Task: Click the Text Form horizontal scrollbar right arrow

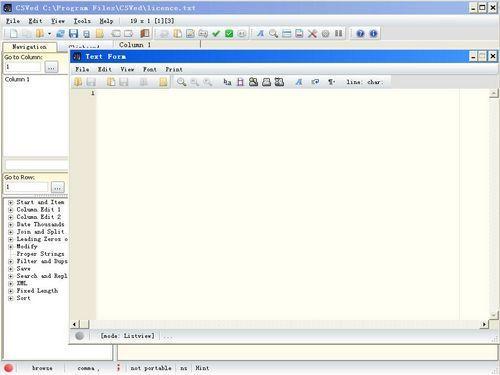Action: [x=484, y=324]
